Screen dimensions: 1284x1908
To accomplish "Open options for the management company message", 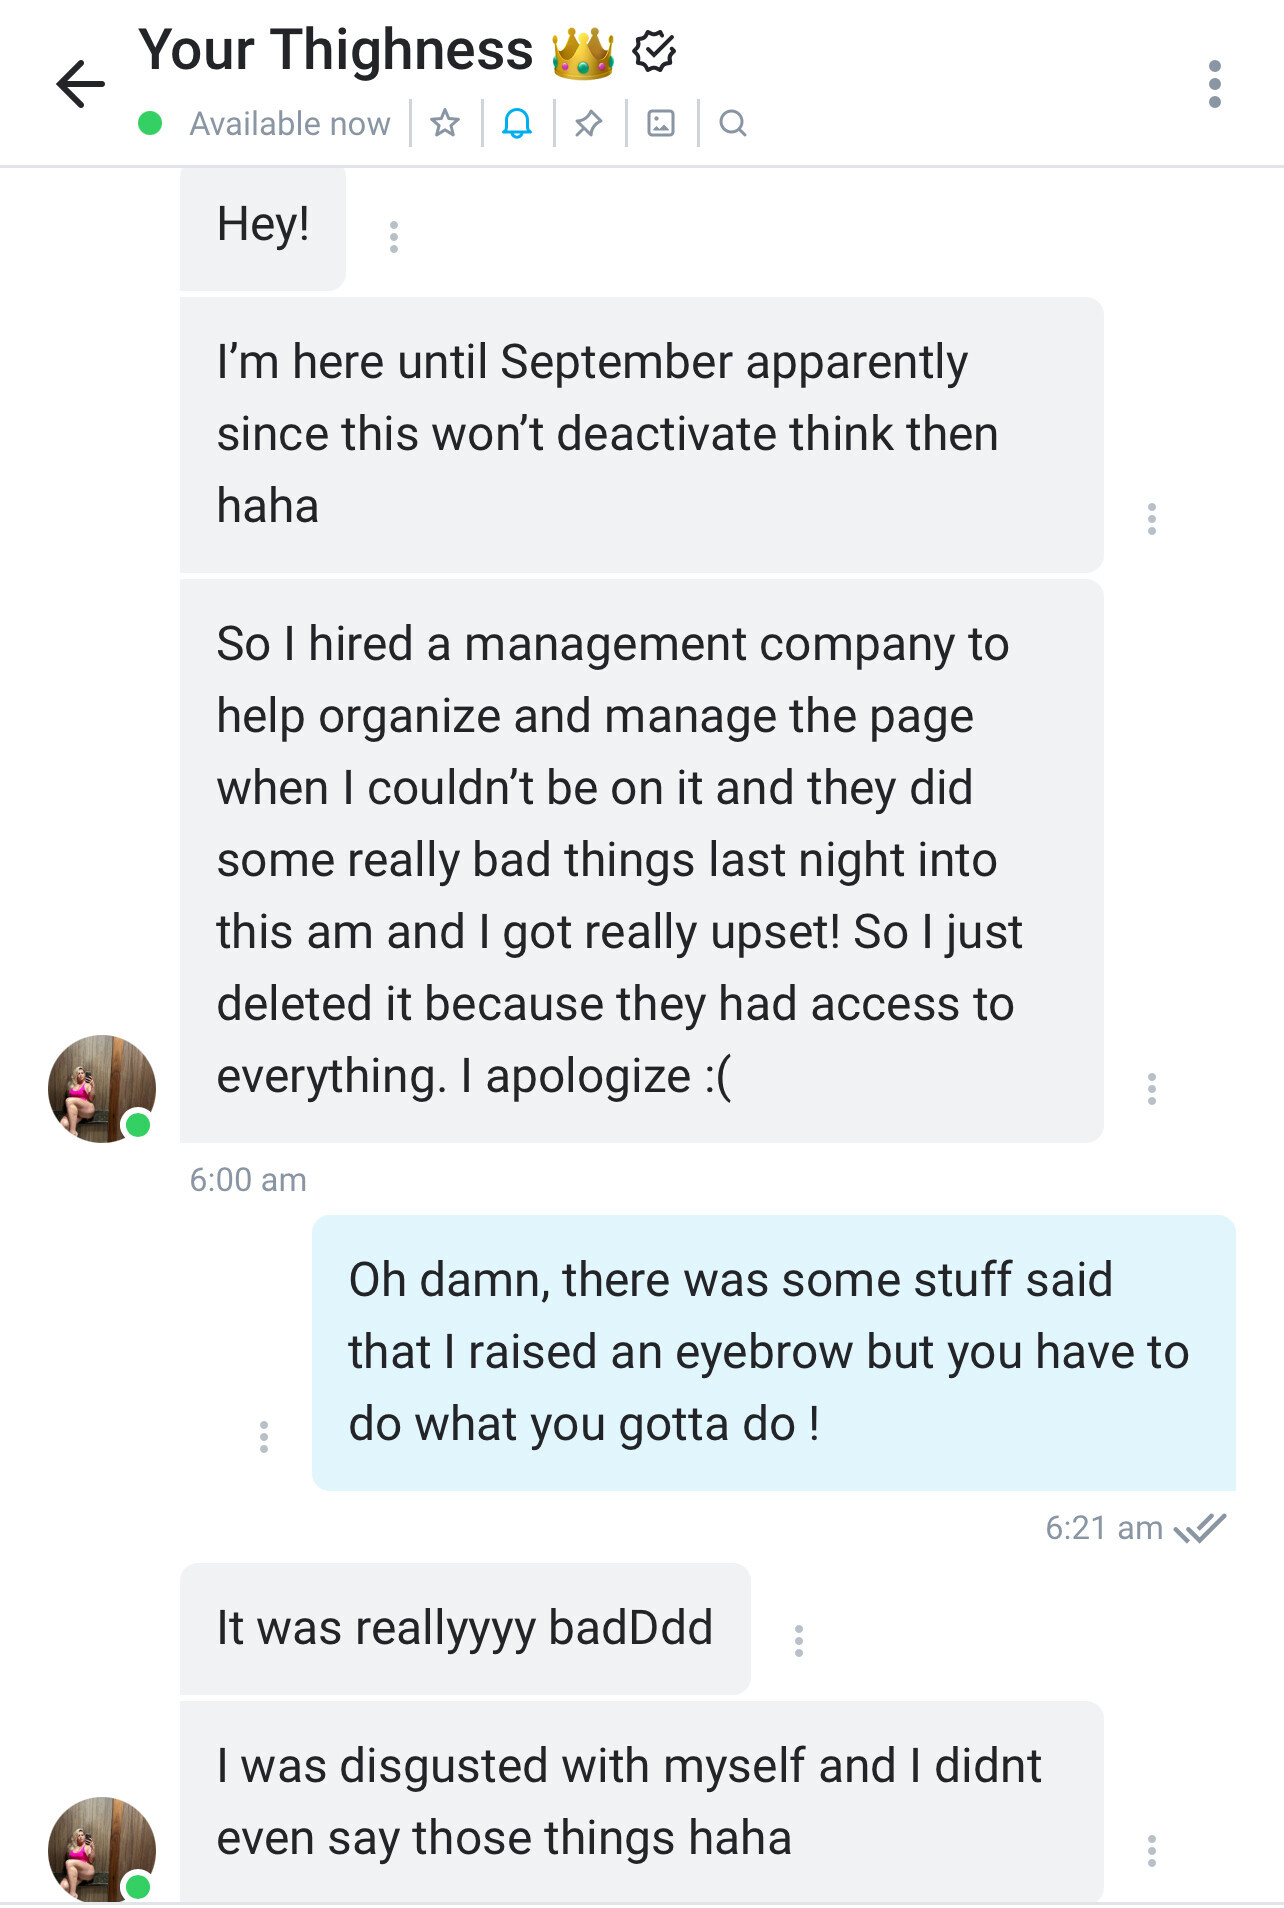I will coord(1152,1089).
